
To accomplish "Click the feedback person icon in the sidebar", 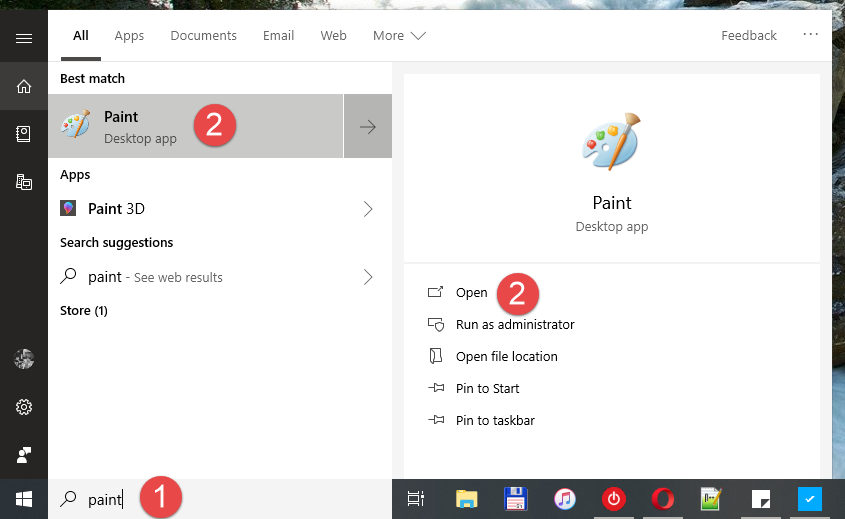I will point(24,455).
